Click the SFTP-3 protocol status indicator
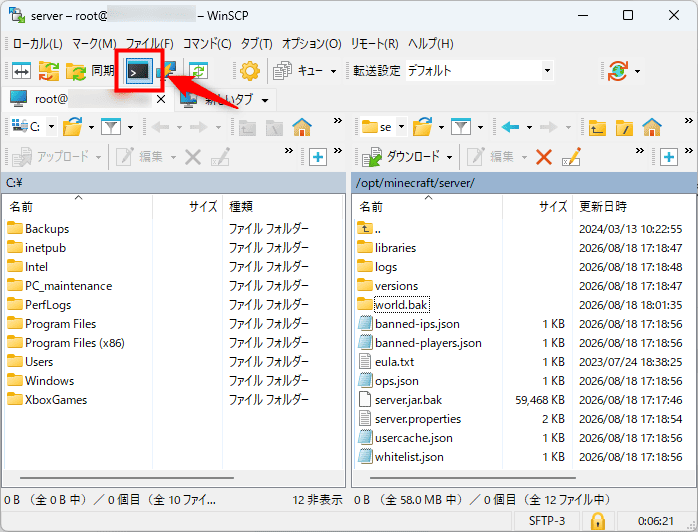Viewport: 698px width, 532px height. pyautogui.click(x=547, y=521)
